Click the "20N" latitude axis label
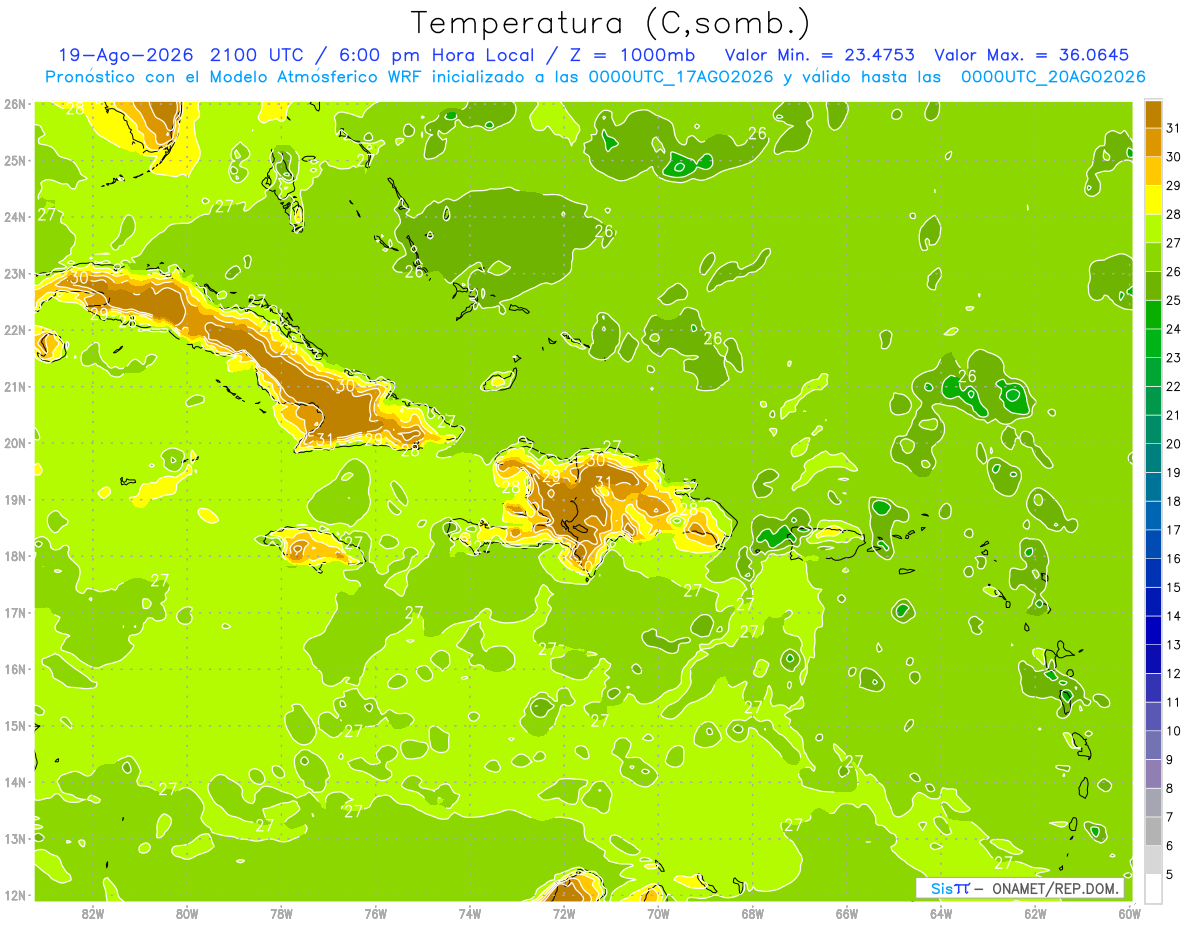Screen dimensions: 1200x927 pos(15,442)
